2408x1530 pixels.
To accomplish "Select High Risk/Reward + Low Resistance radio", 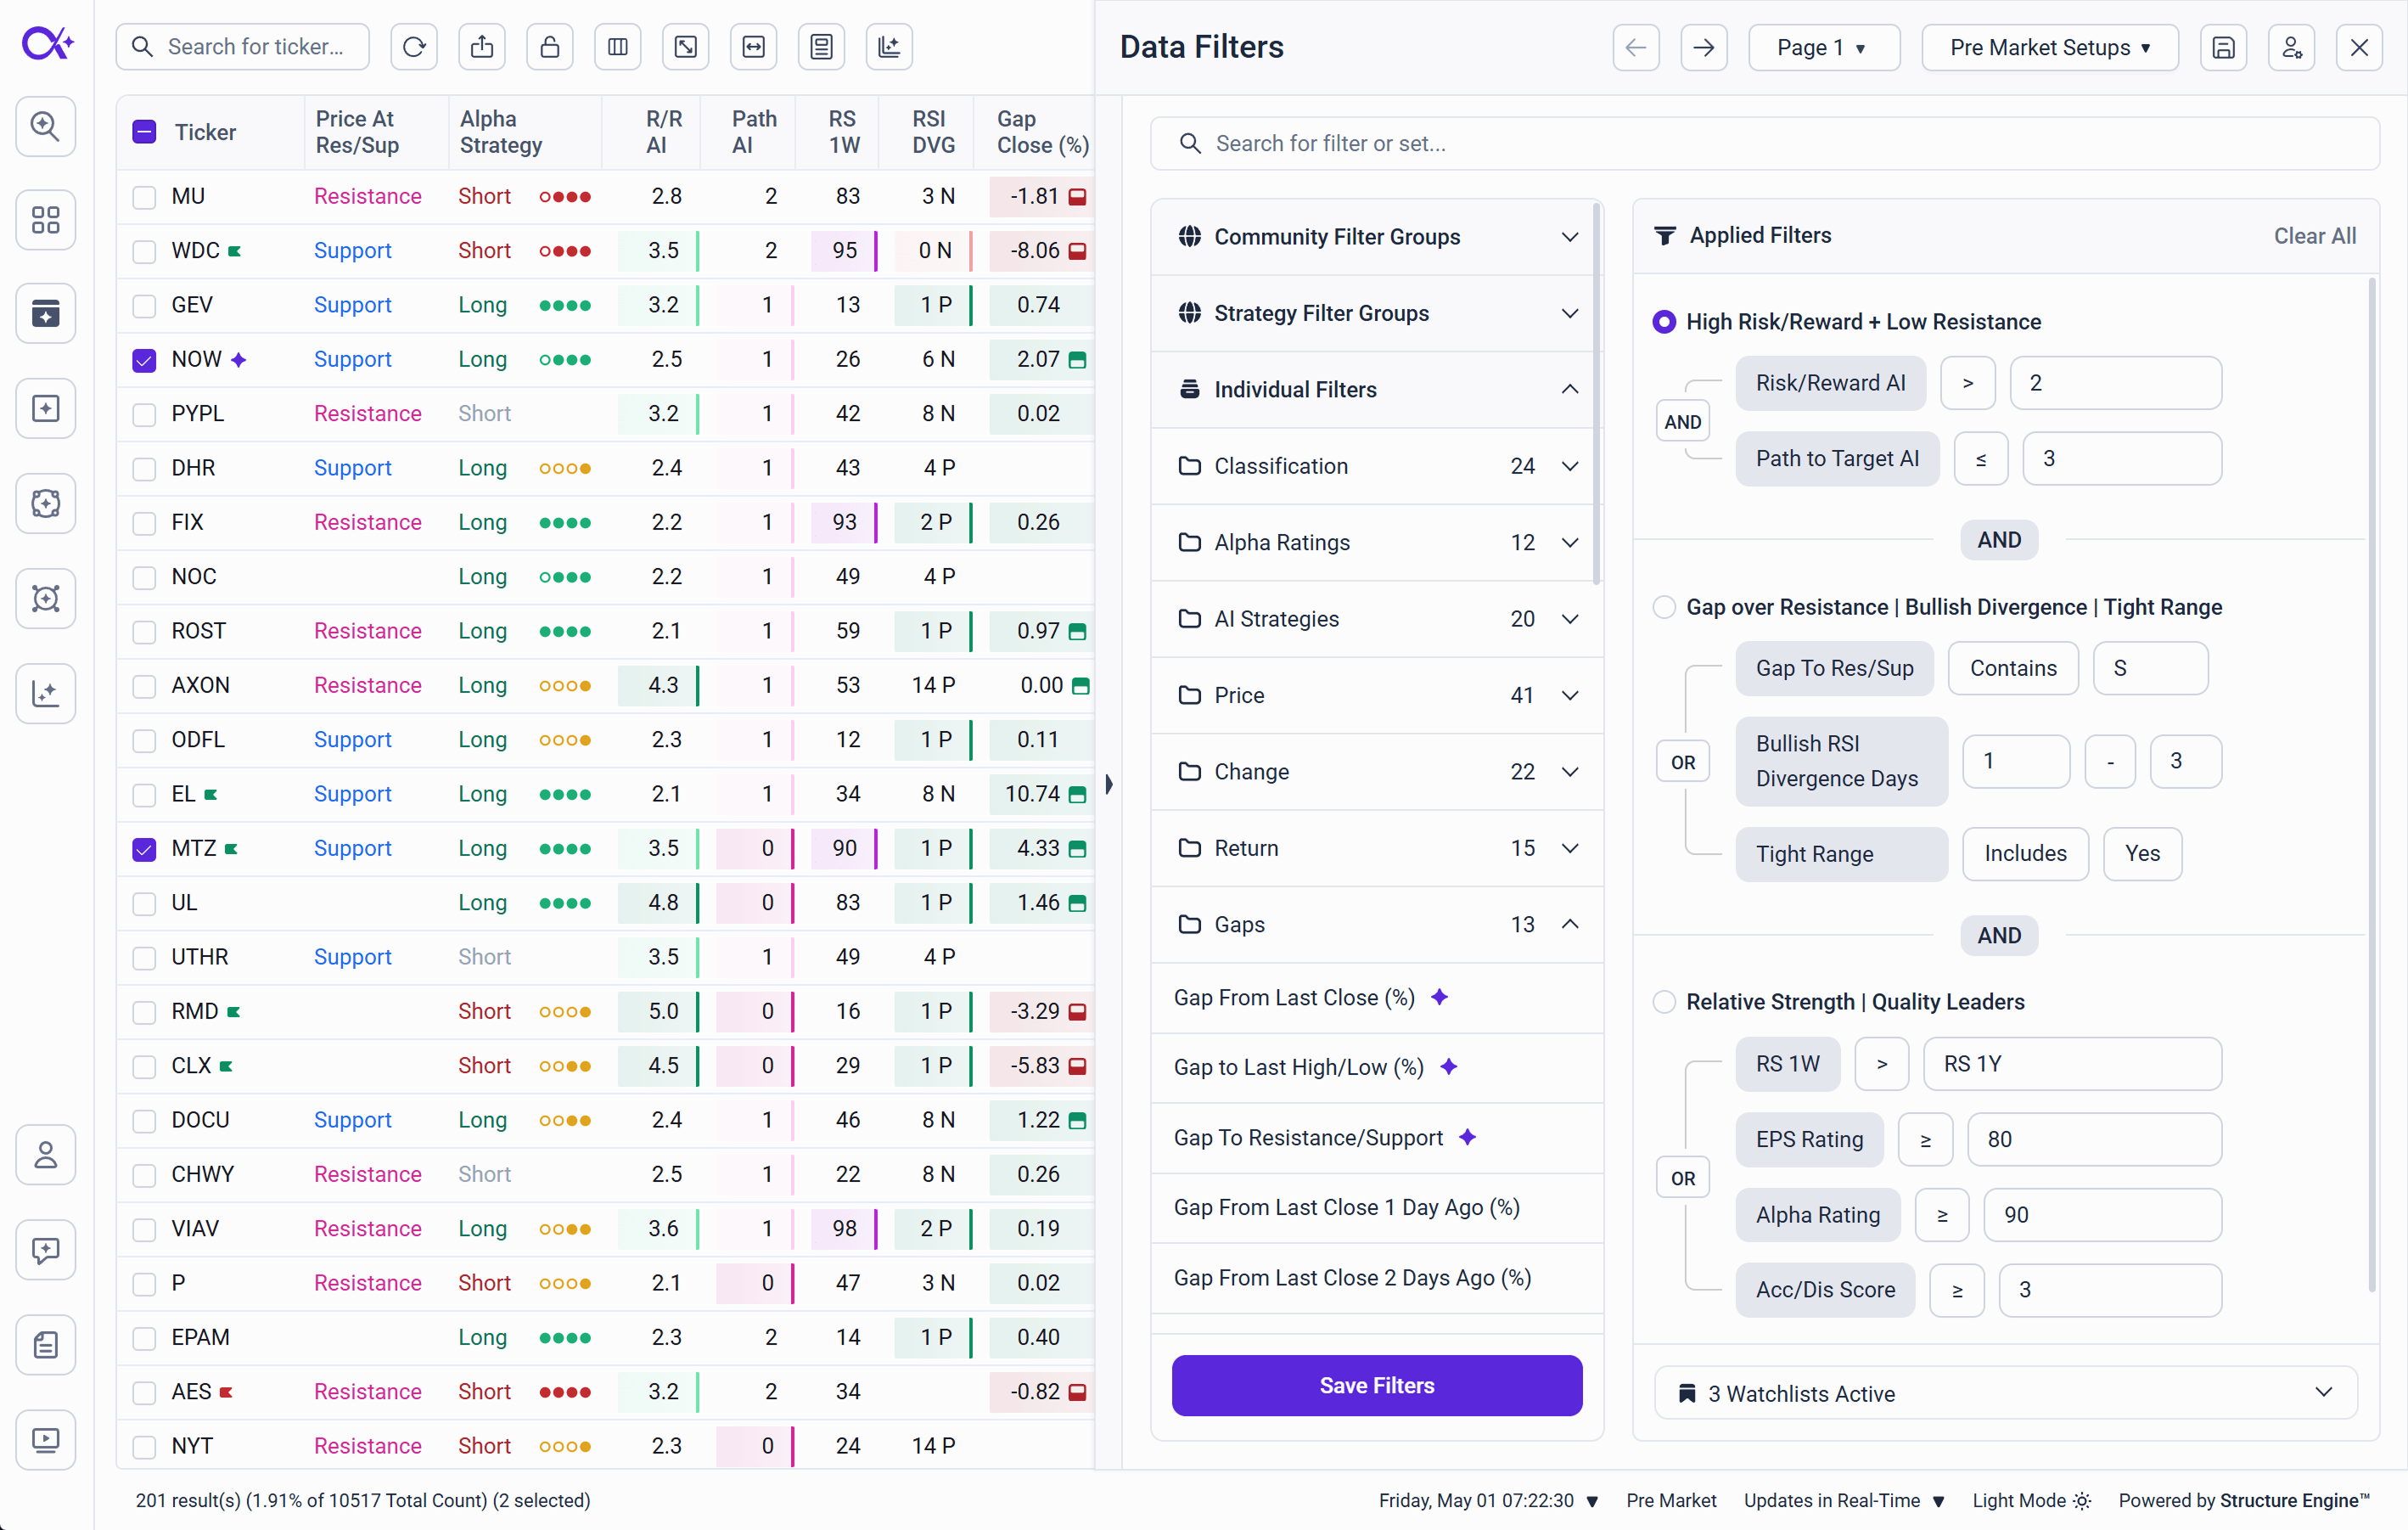I will coord(1664,322).
